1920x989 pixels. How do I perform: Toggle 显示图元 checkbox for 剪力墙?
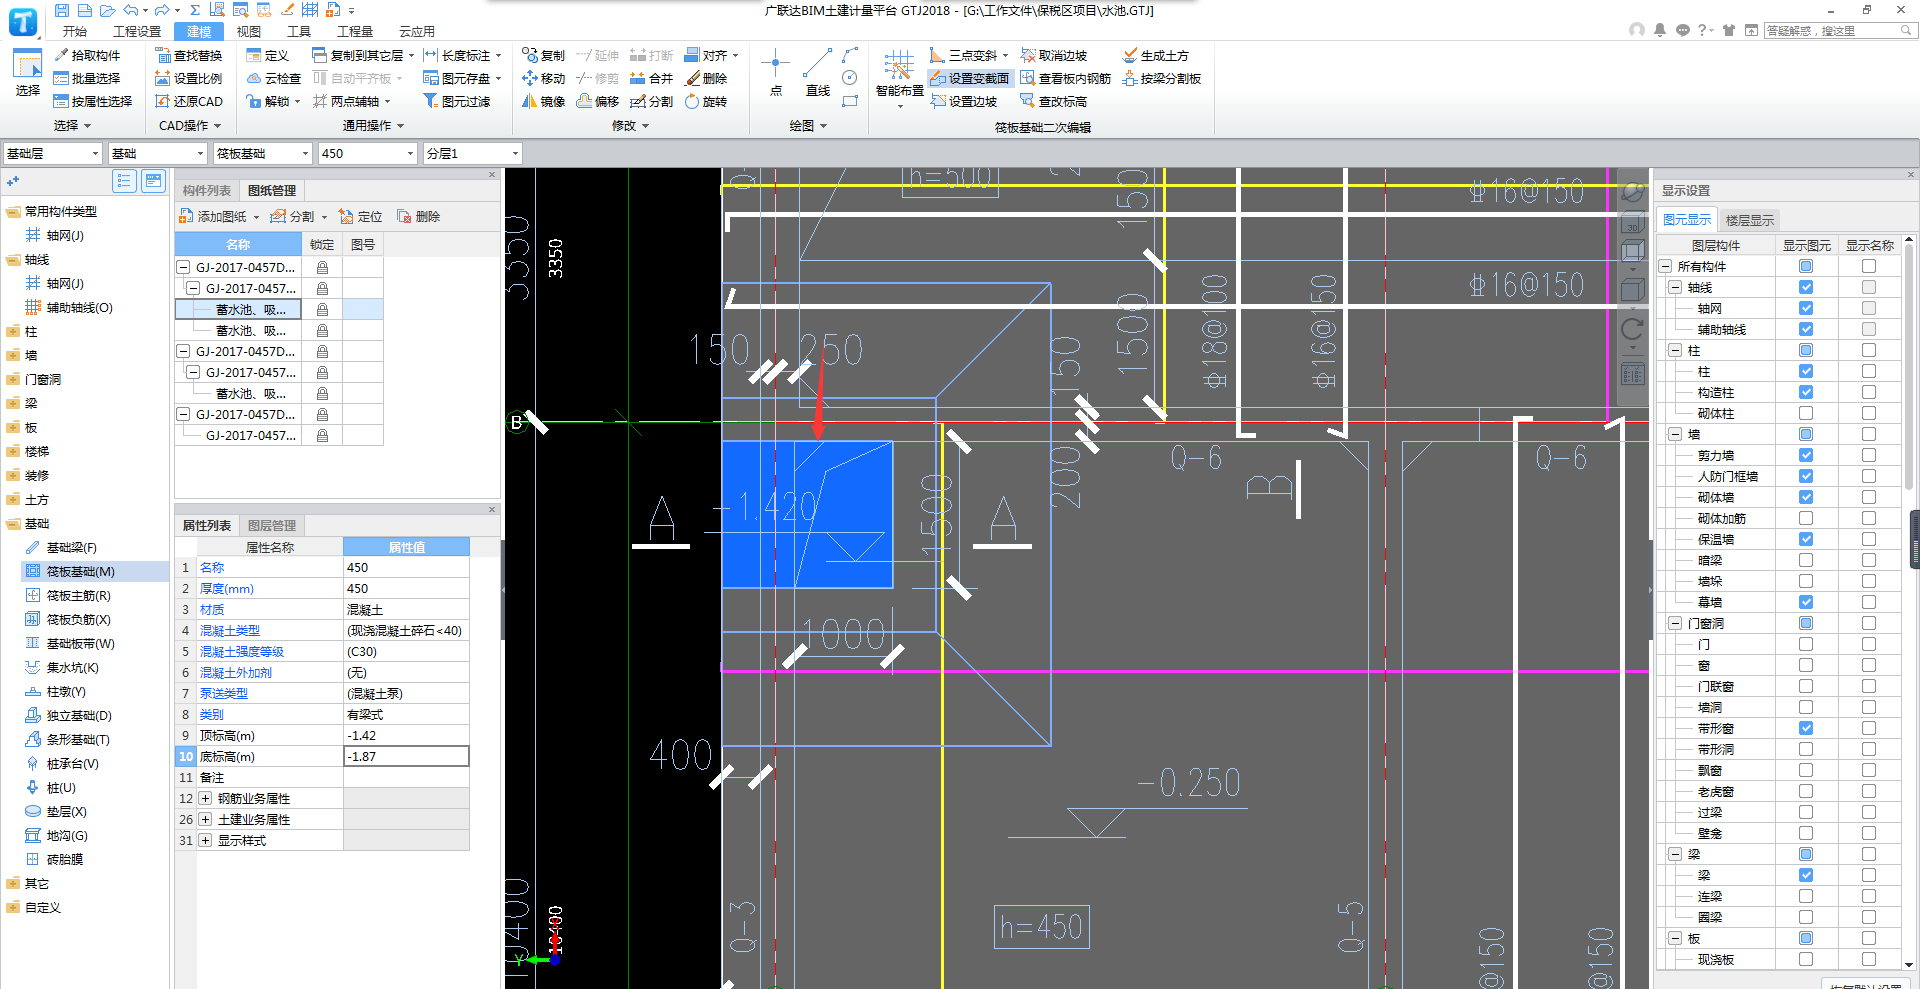1806,455
